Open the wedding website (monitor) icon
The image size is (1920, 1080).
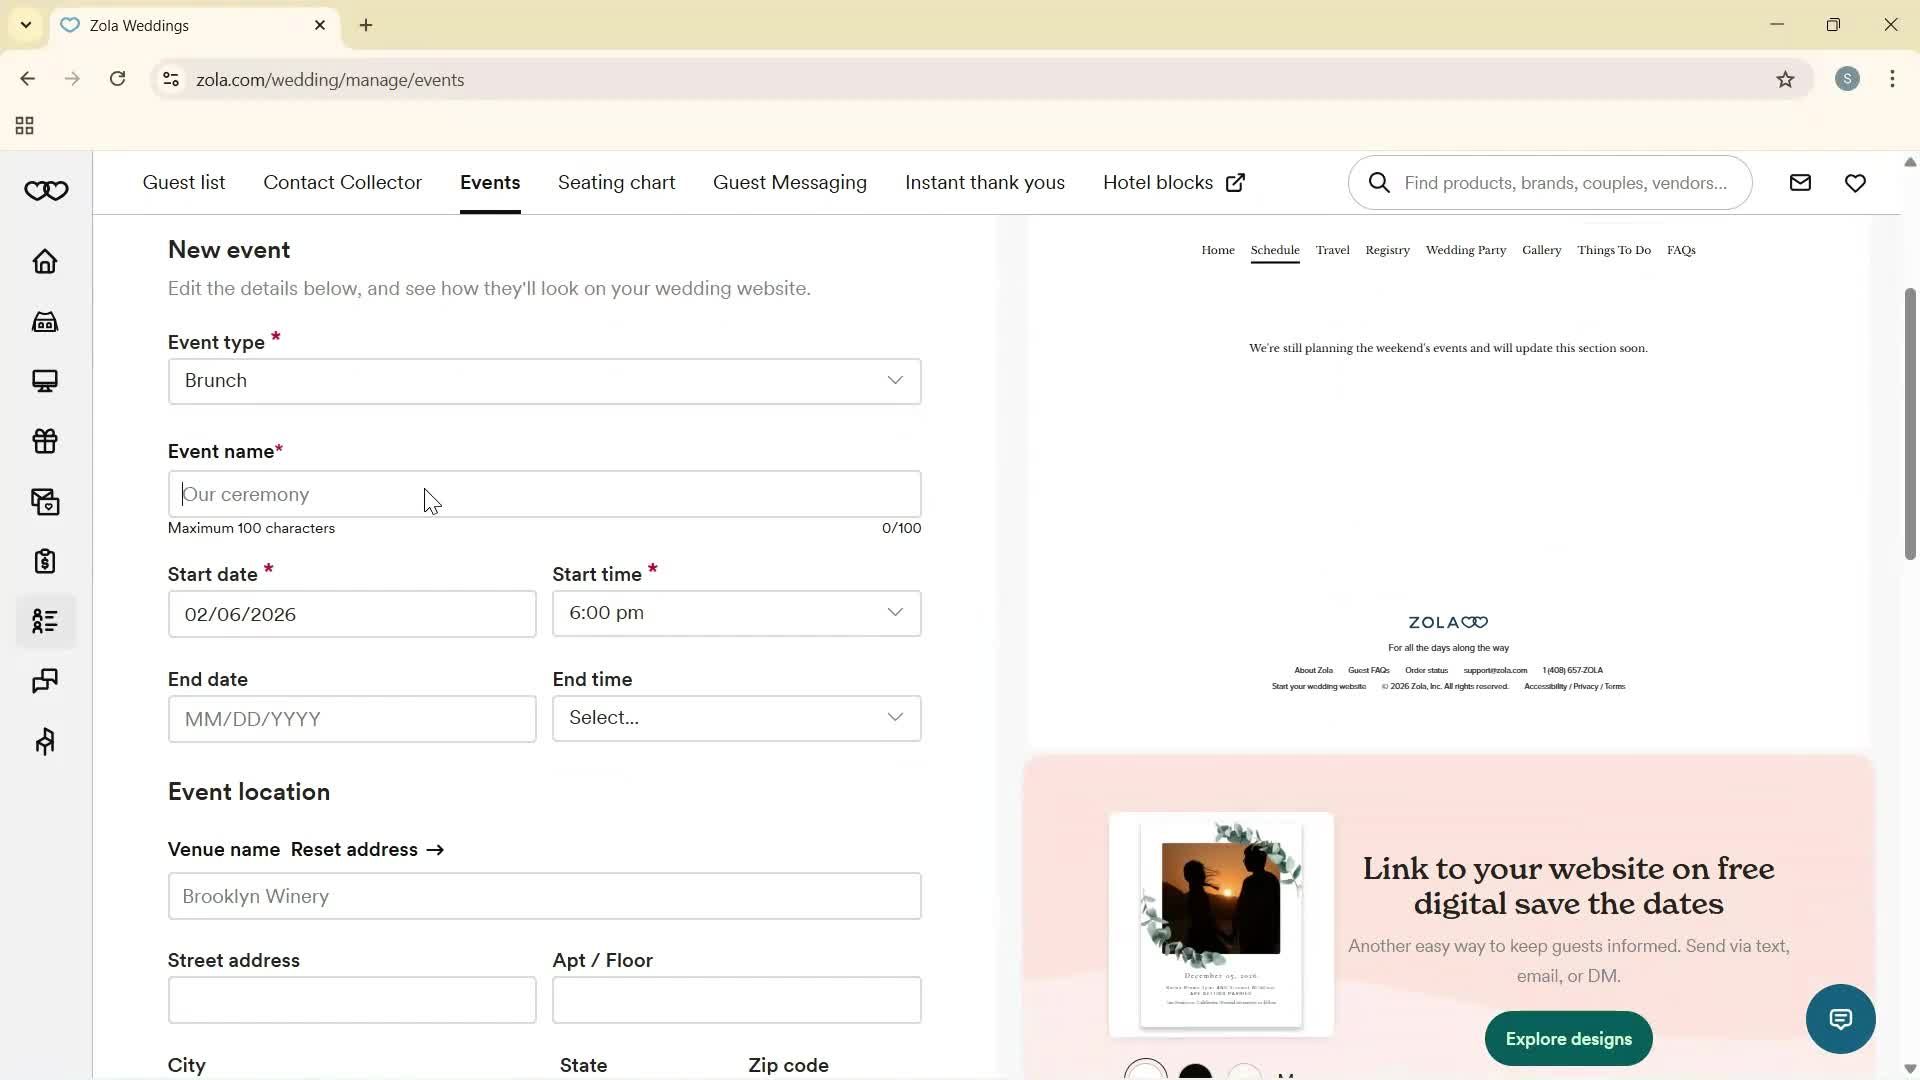45,381
